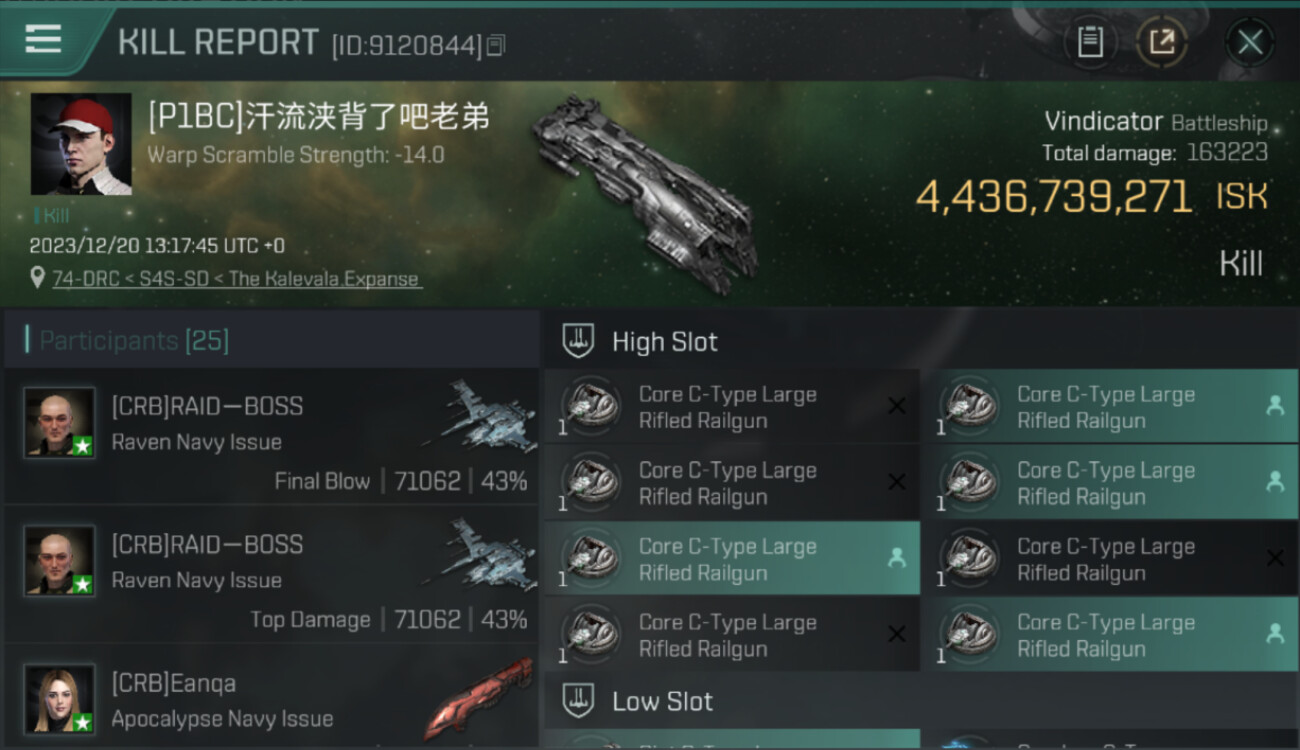The width and height of the screenshot is (1300, 750).
Task: Open the 74-DRC system location link
Action: coord(237,279)
